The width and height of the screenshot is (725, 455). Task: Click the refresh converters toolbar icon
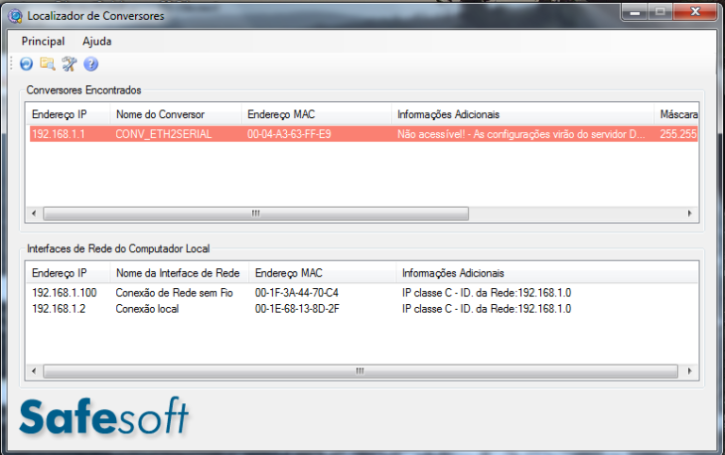27,64
